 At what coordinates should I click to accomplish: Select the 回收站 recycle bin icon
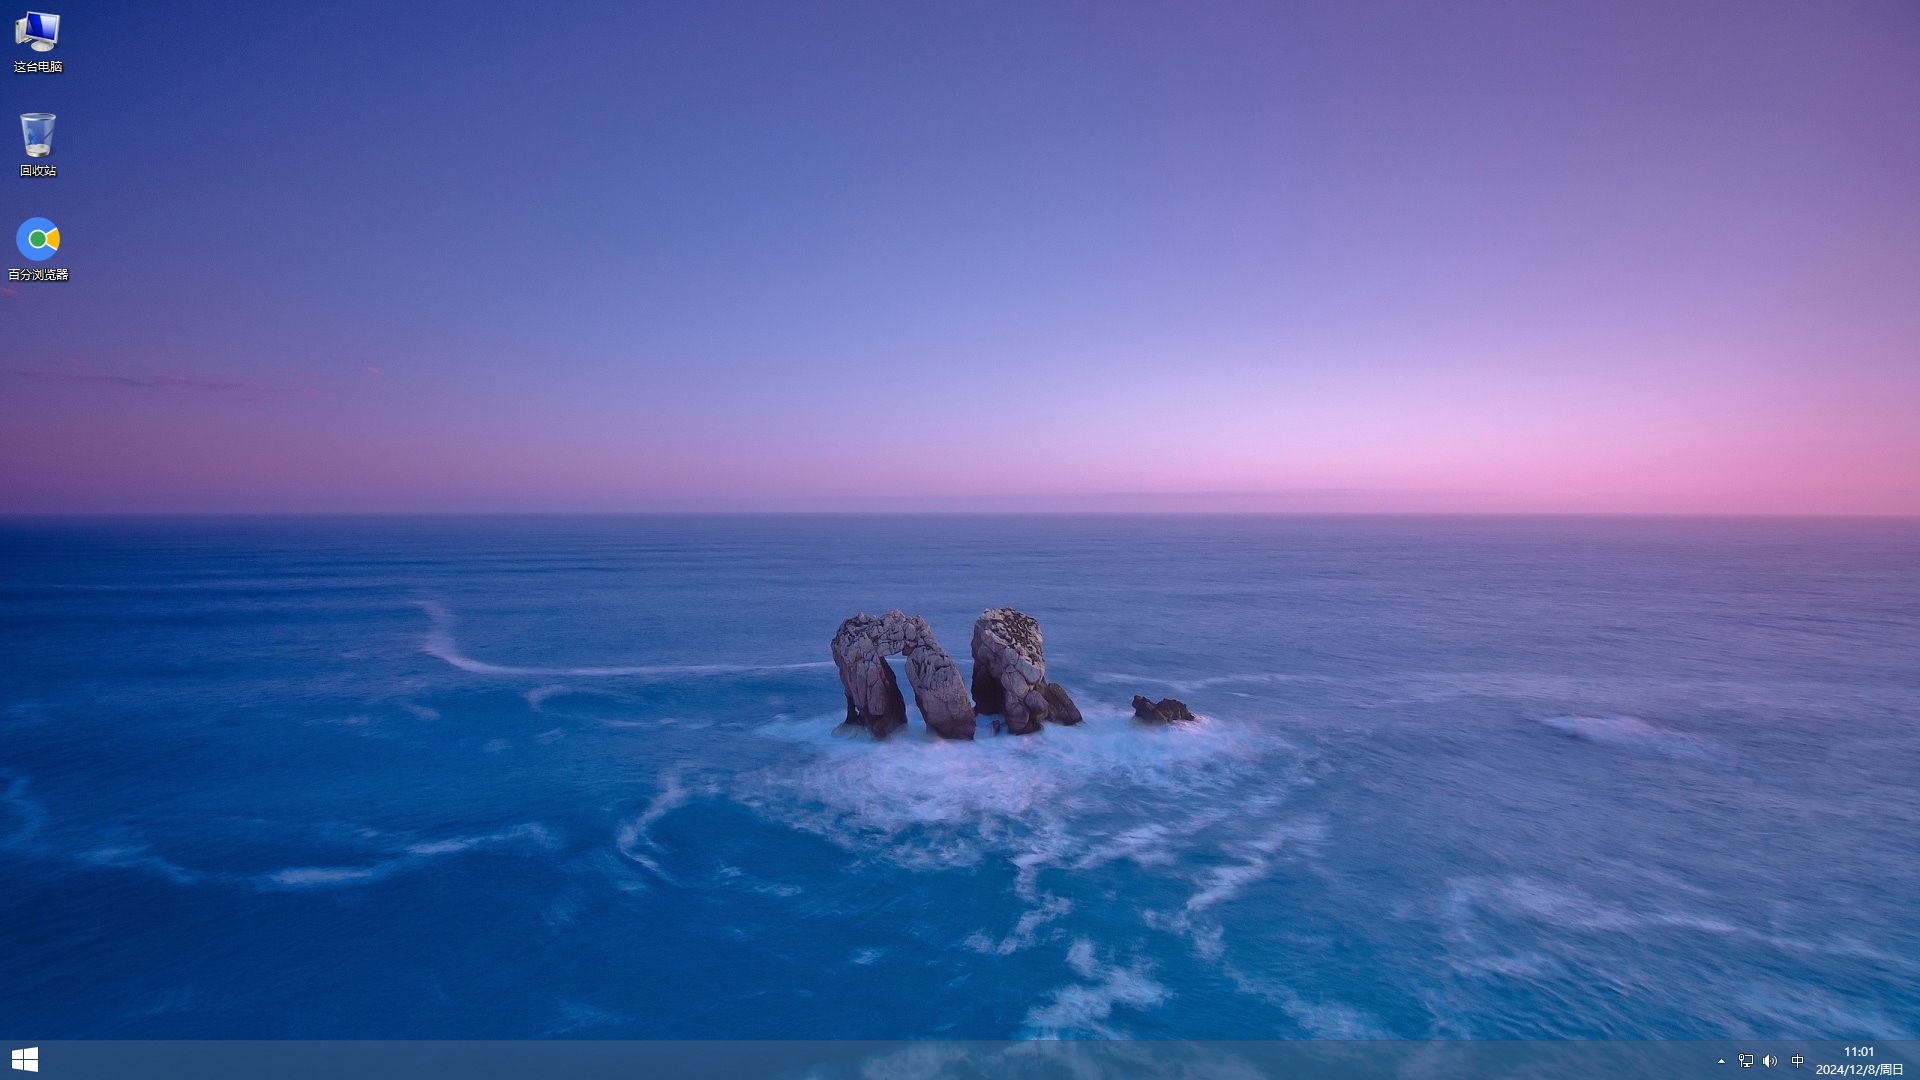tap(37, 135)
